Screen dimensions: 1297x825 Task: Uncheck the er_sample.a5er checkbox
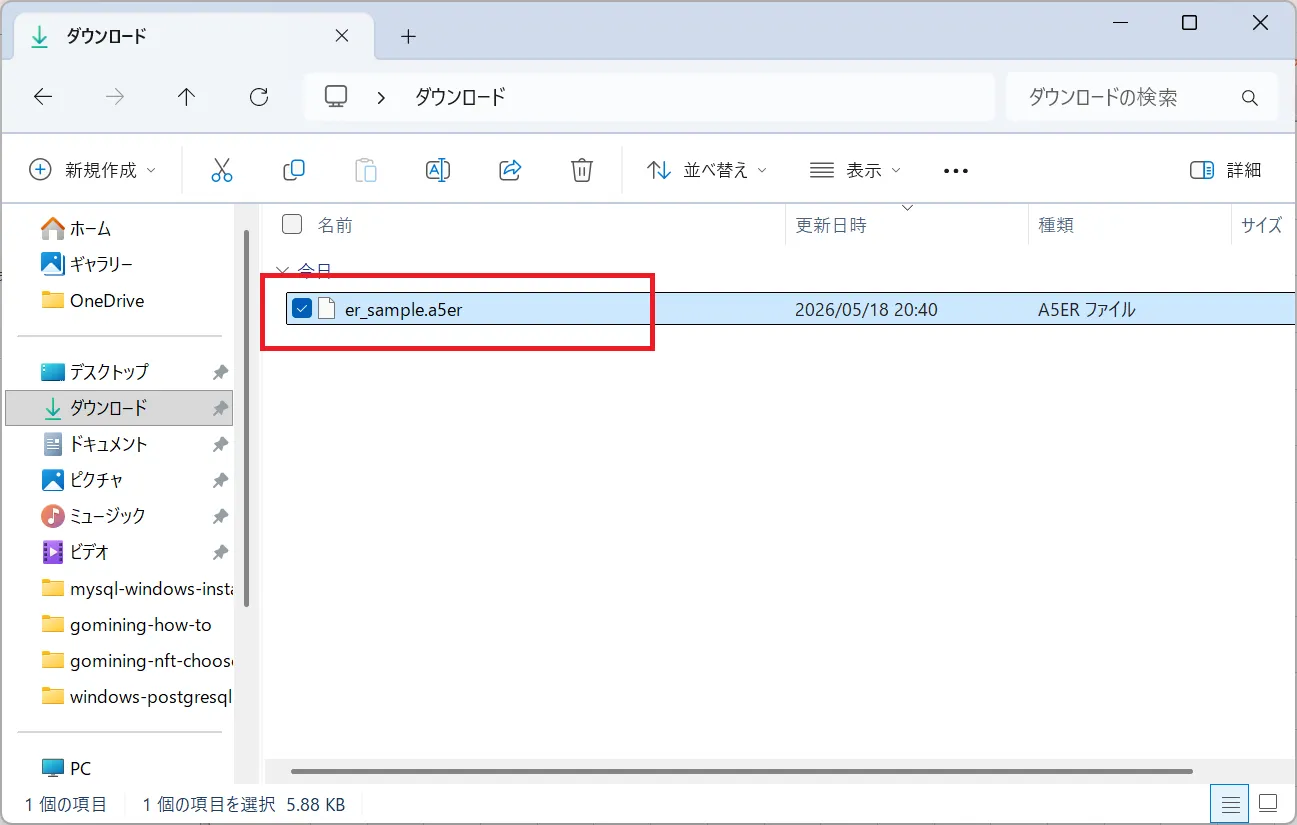coord(302,309)
